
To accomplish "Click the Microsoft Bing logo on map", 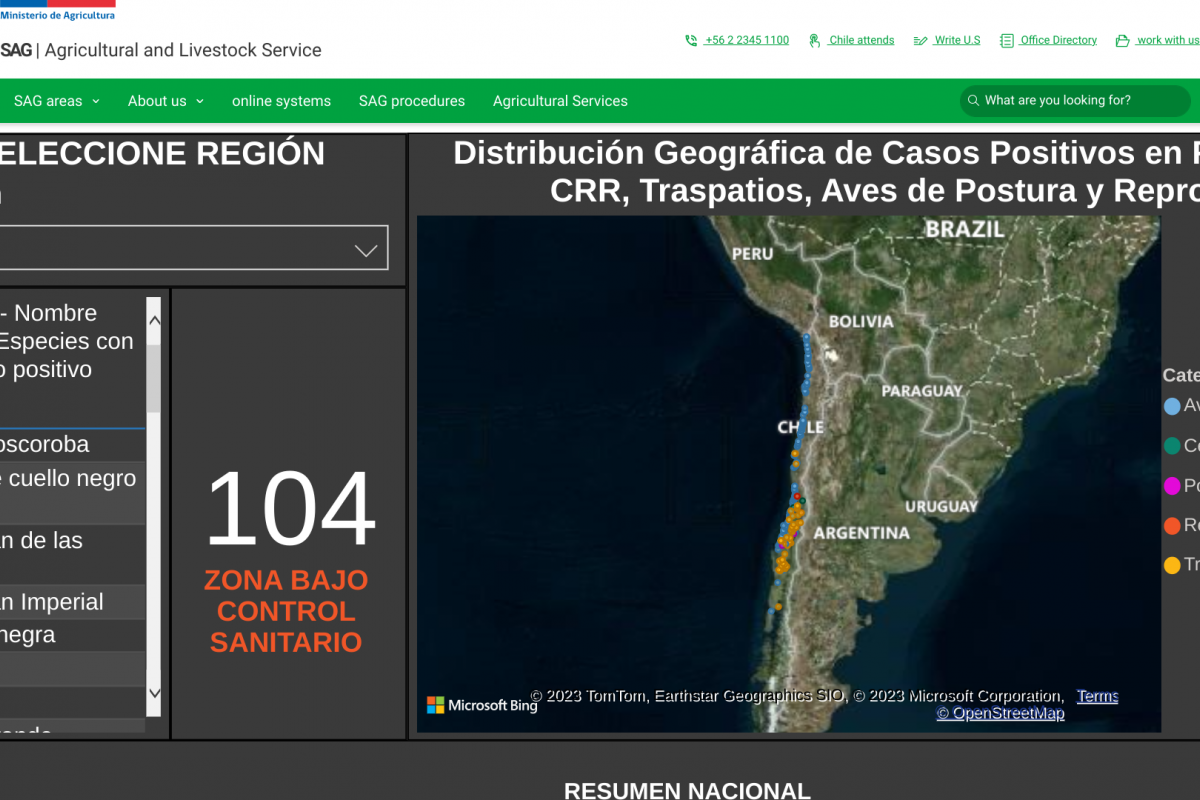I will click(x=482, y=705).
